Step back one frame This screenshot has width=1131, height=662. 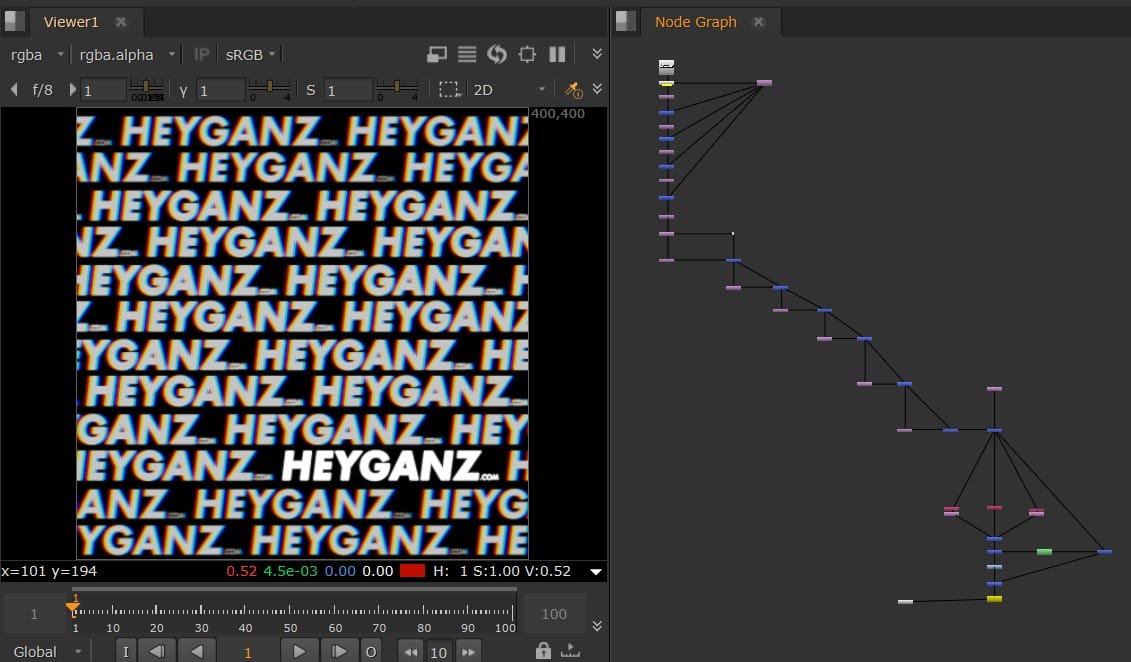tap(157, 652)
